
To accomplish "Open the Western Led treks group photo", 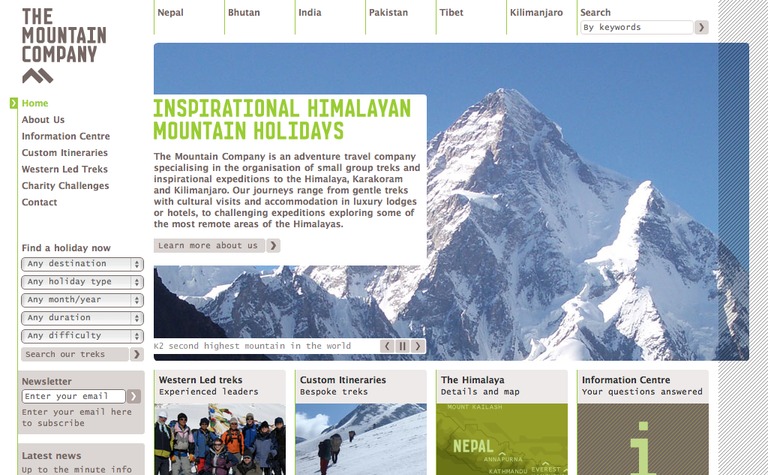I will (220, 439).
